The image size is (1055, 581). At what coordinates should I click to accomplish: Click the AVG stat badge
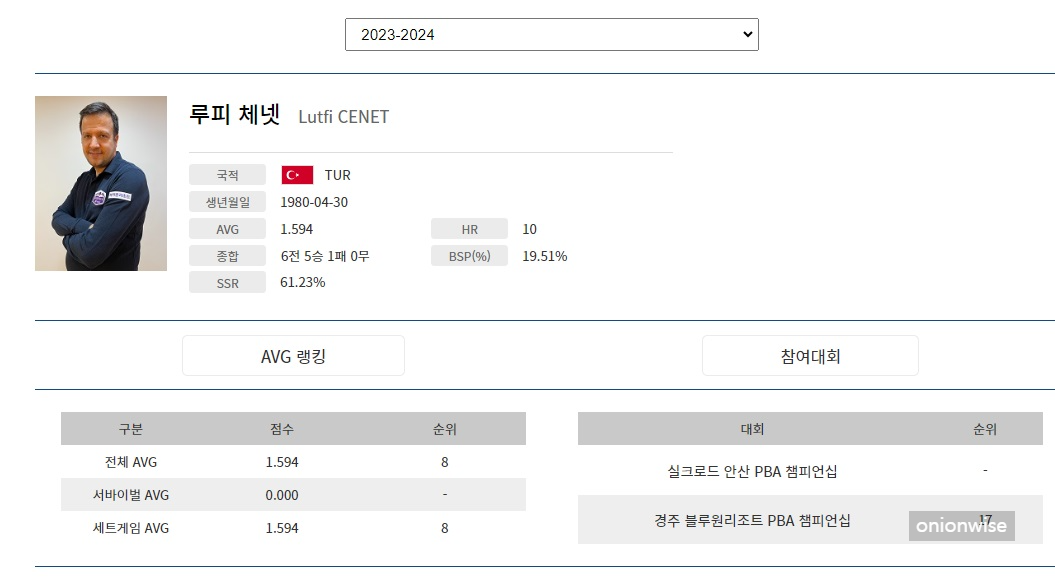[x=226, y=228]
